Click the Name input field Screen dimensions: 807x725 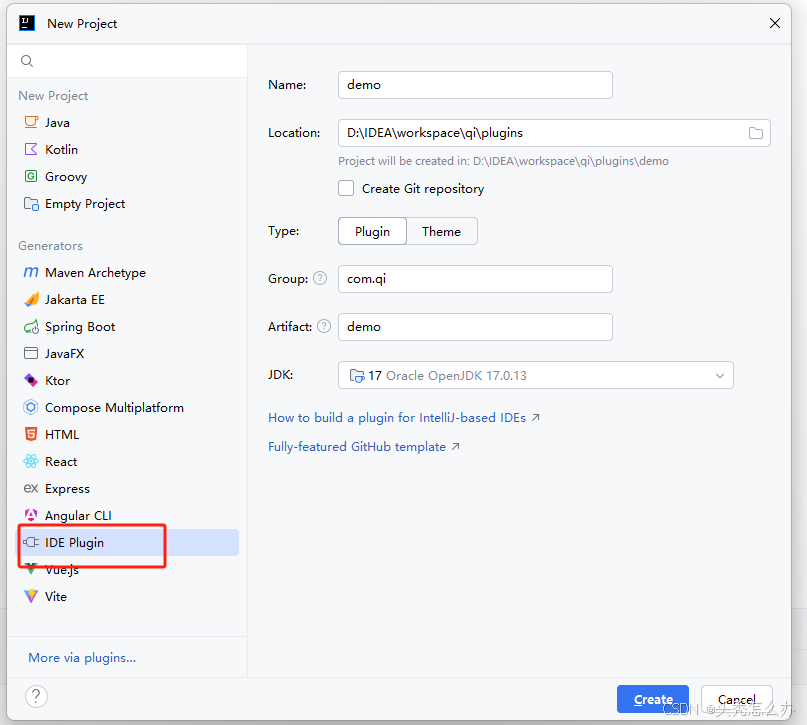[475, 85]
